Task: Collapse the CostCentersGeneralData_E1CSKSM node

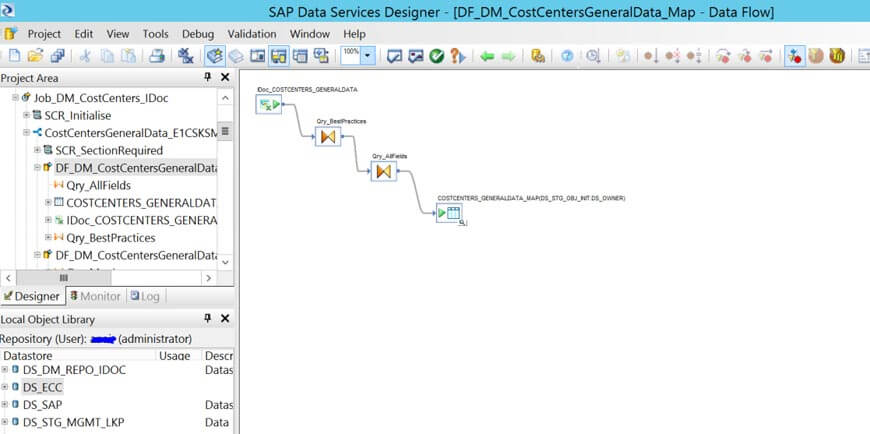Action: (26, 133)
